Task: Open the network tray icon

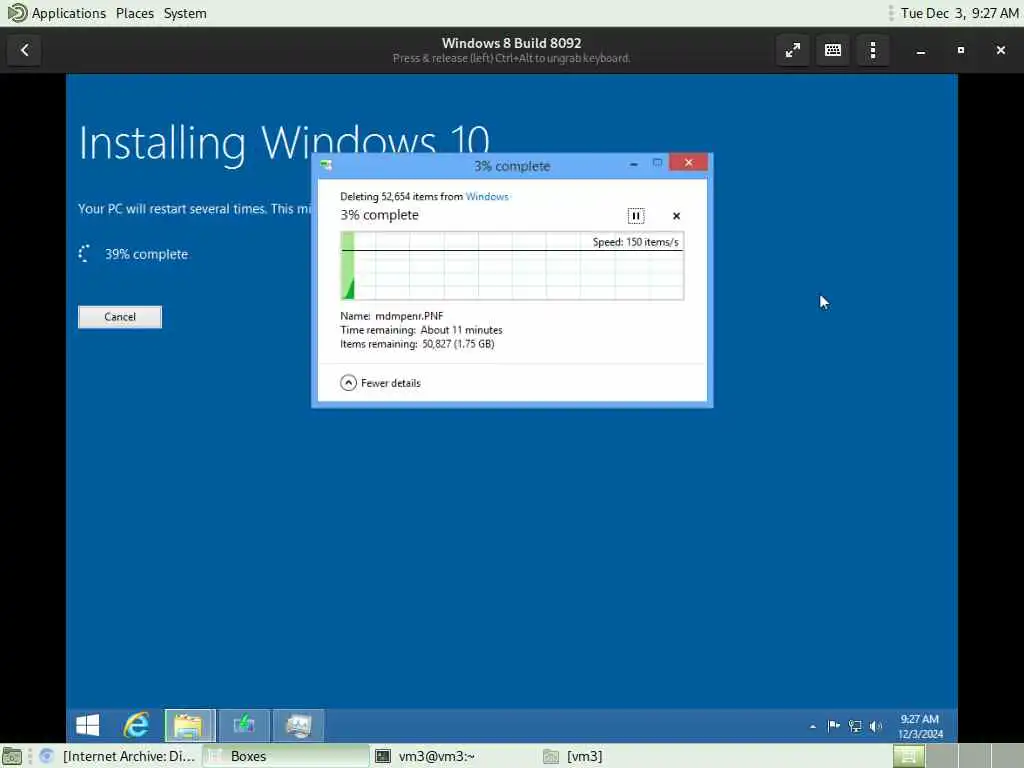Action: pyautogui.click(x=854, y=726)
